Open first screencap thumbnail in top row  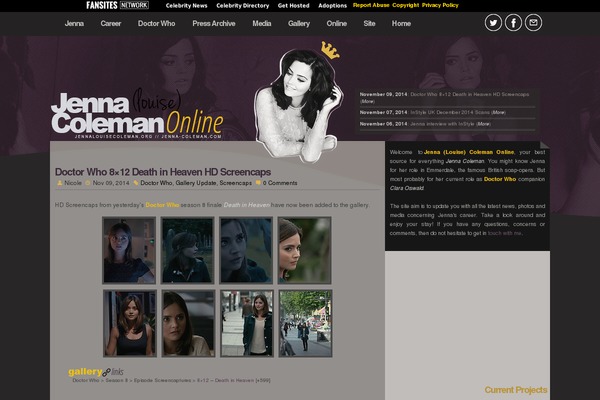[x=129, y=250]
